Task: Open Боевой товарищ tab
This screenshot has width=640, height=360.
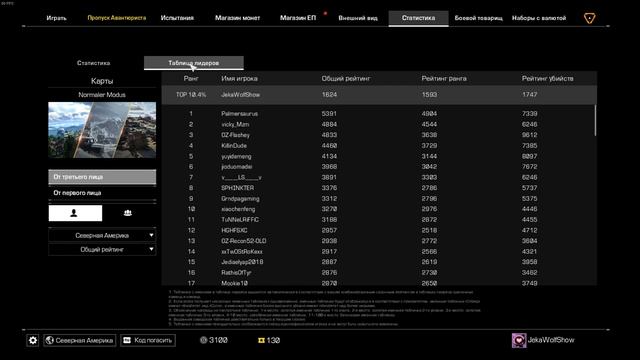Action: (x=478, y=18)
